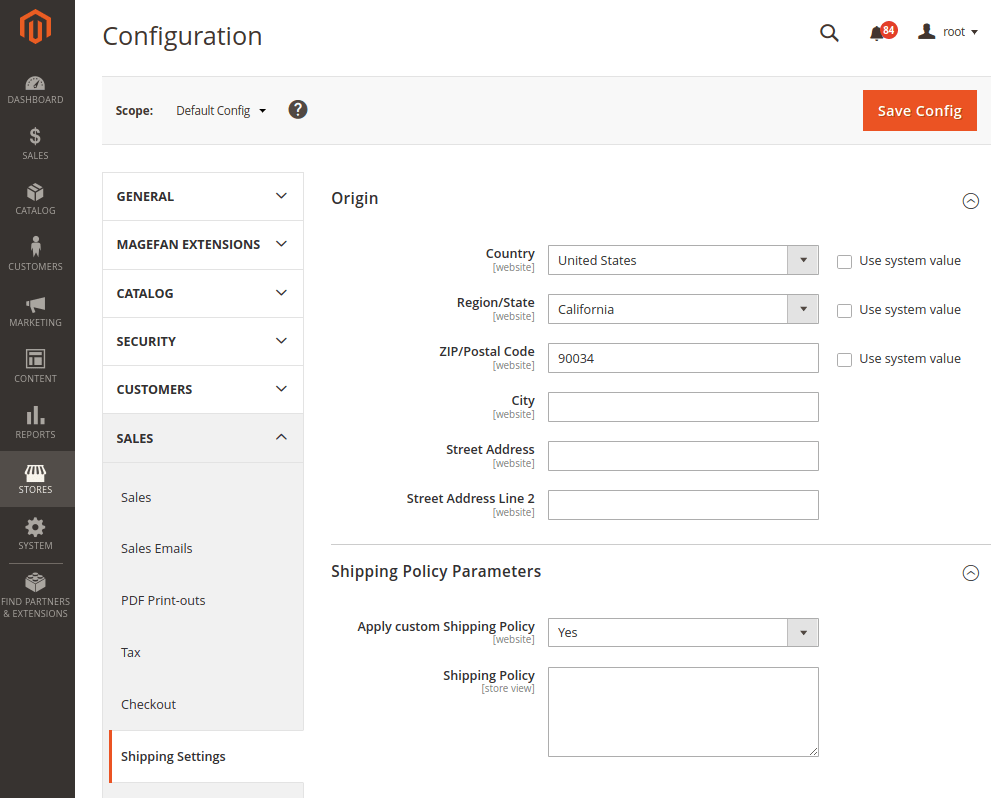Collapse the Origin section
This screenshot has width=1000, height=798.
click(x=969, y=200)
